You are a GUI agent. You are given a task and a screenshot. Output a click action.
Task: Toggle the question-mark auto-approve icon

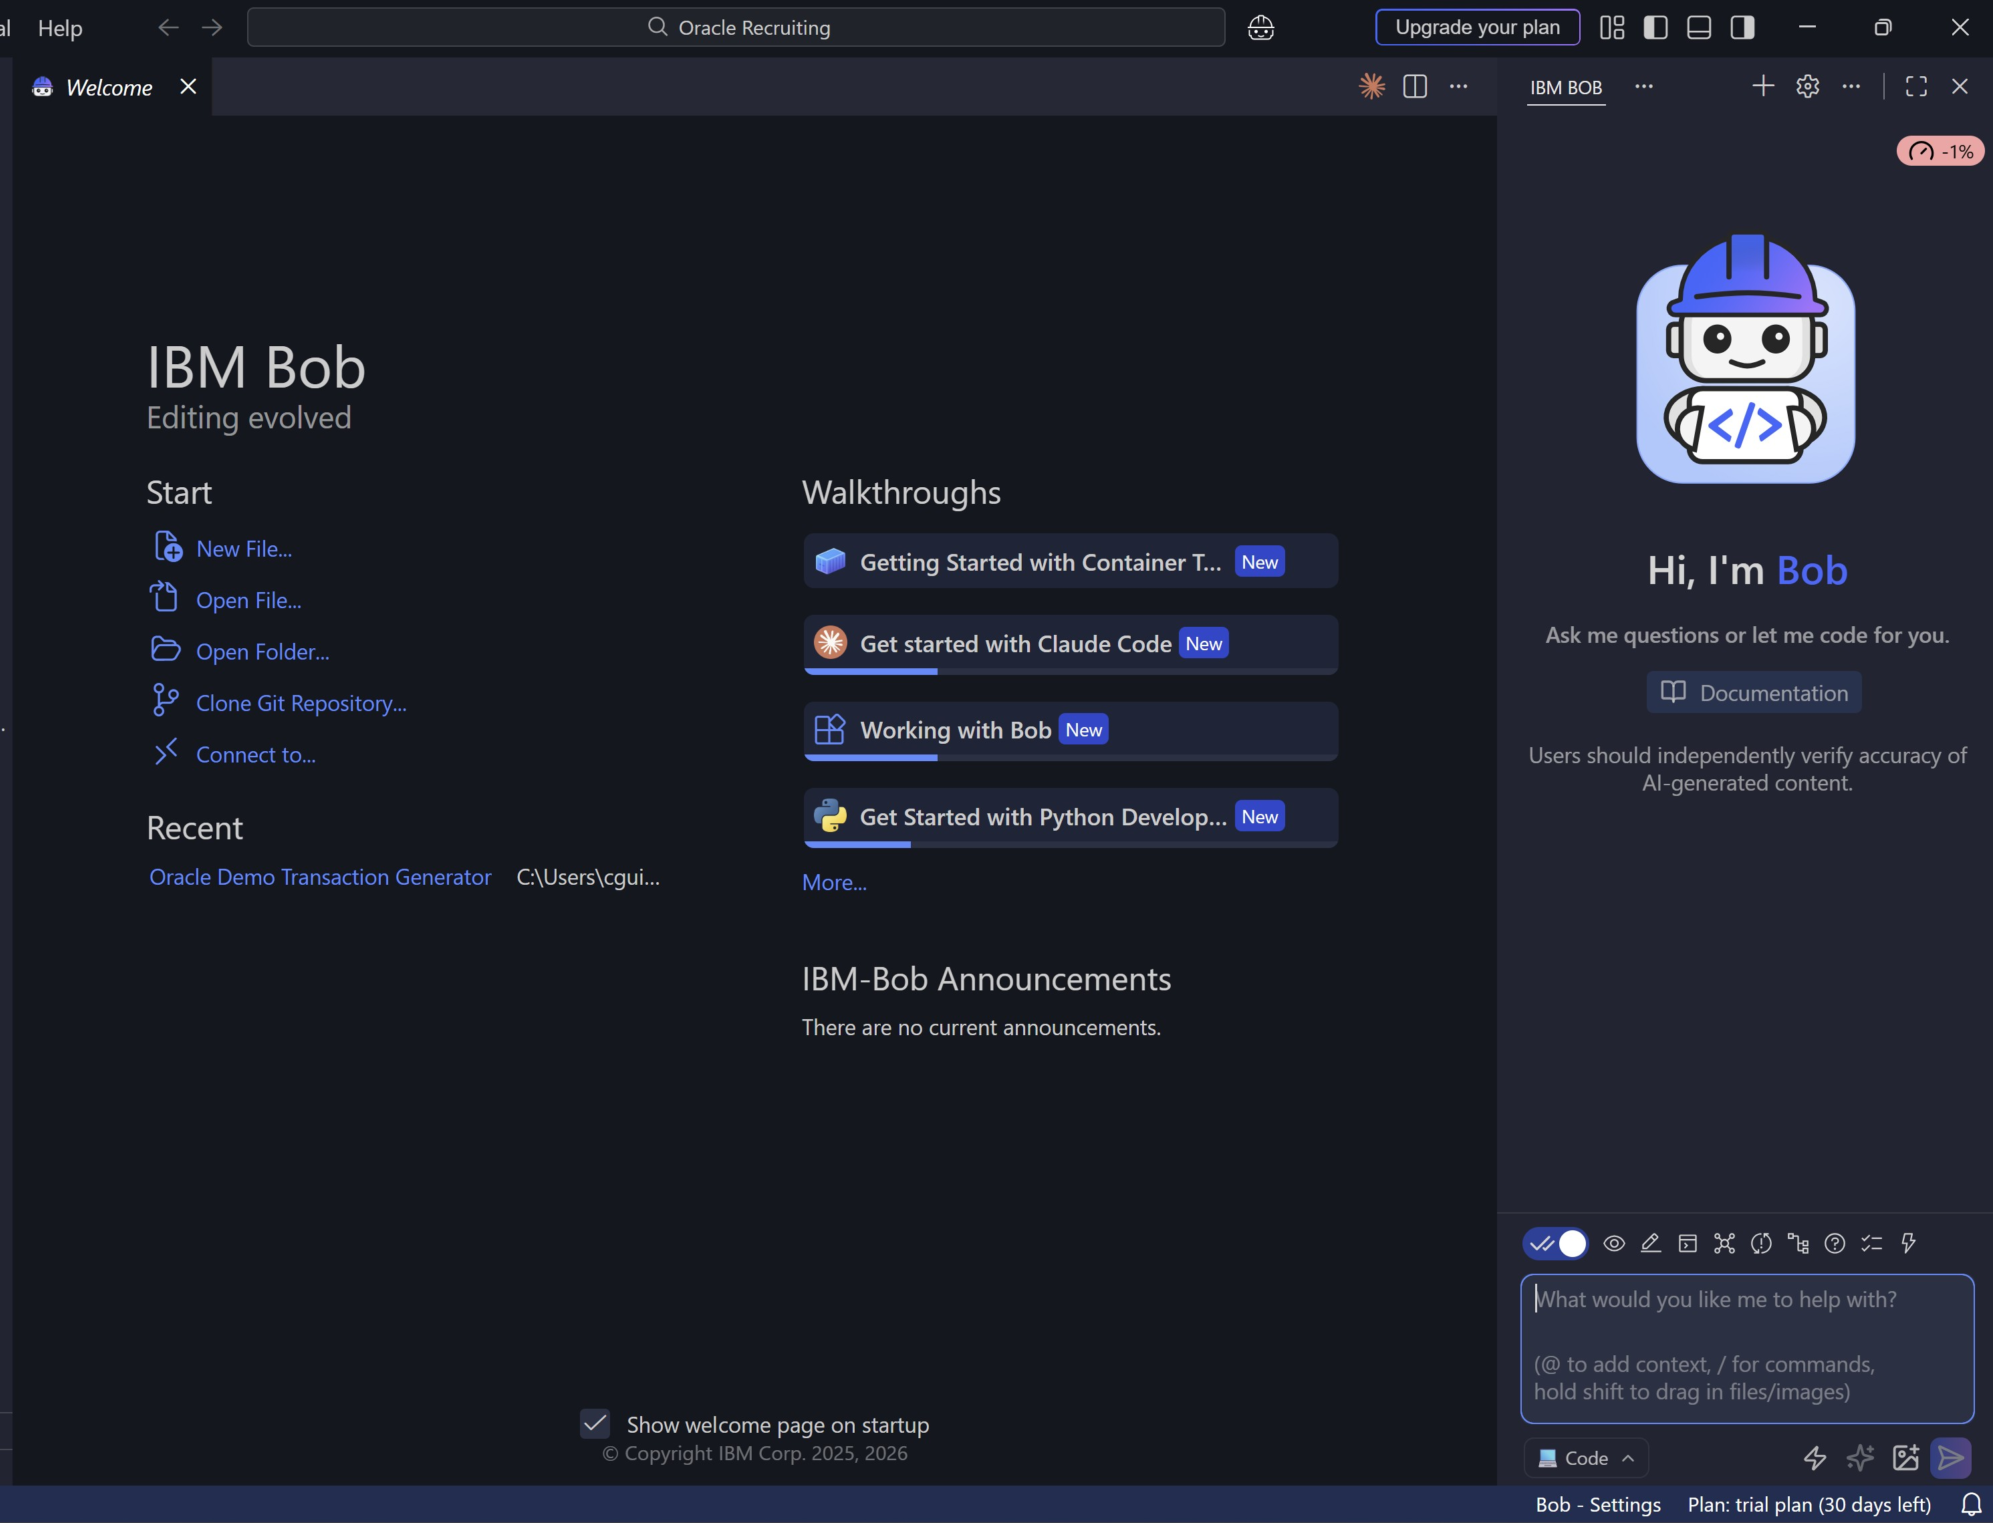[x=1835, y=1243]
